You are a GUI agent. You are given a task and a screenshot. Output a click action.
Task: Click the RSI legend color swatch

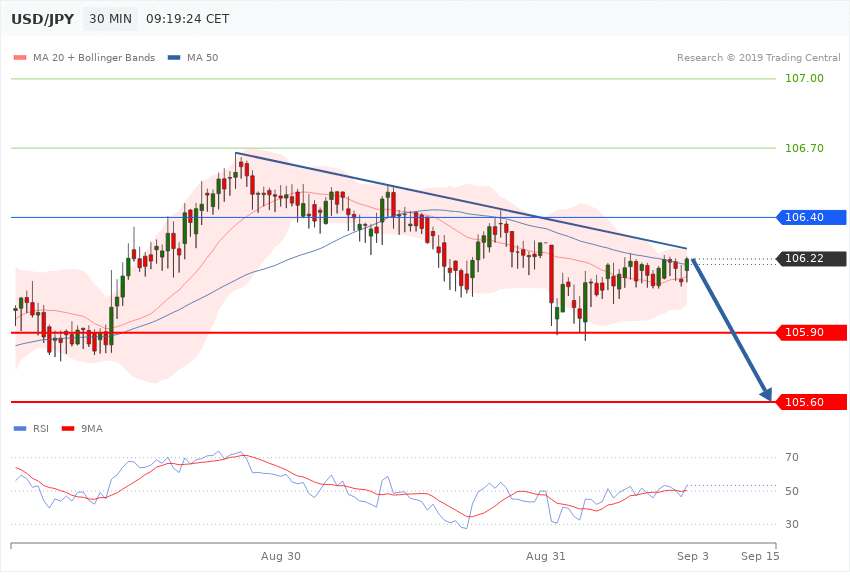20,429
